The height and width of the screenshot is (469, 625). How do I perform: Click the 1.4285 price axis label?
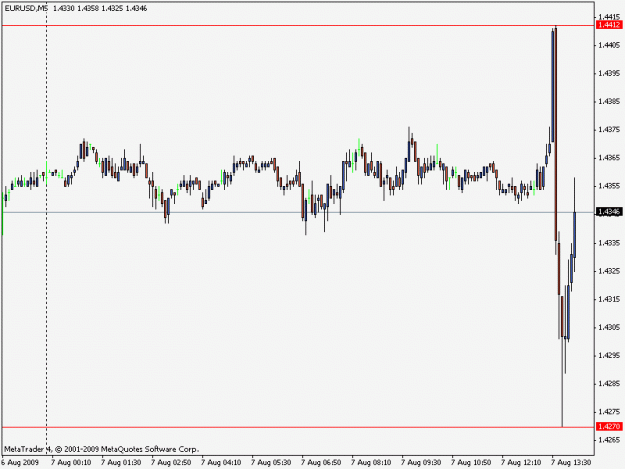coord(609,384)
